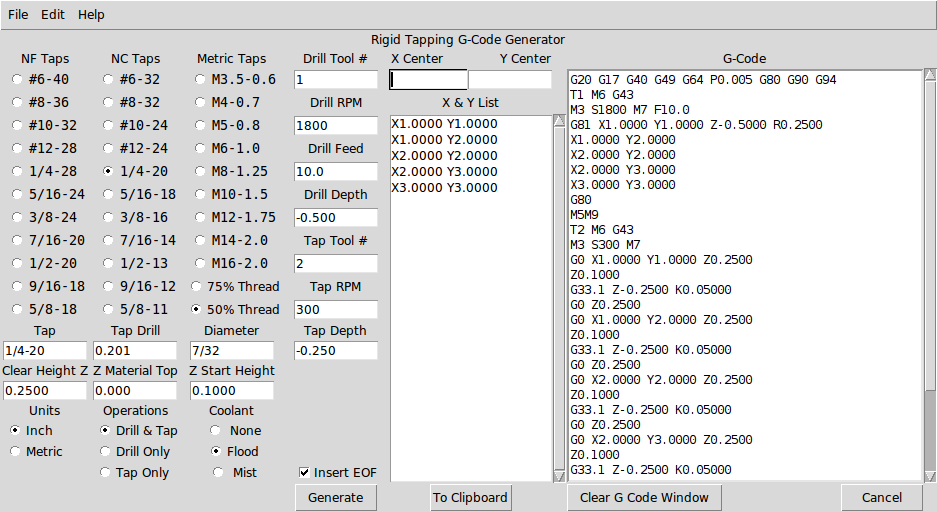Click the Clear Height Z field
Viewport: 937px width, 512px height.
(x=45, y=391)
